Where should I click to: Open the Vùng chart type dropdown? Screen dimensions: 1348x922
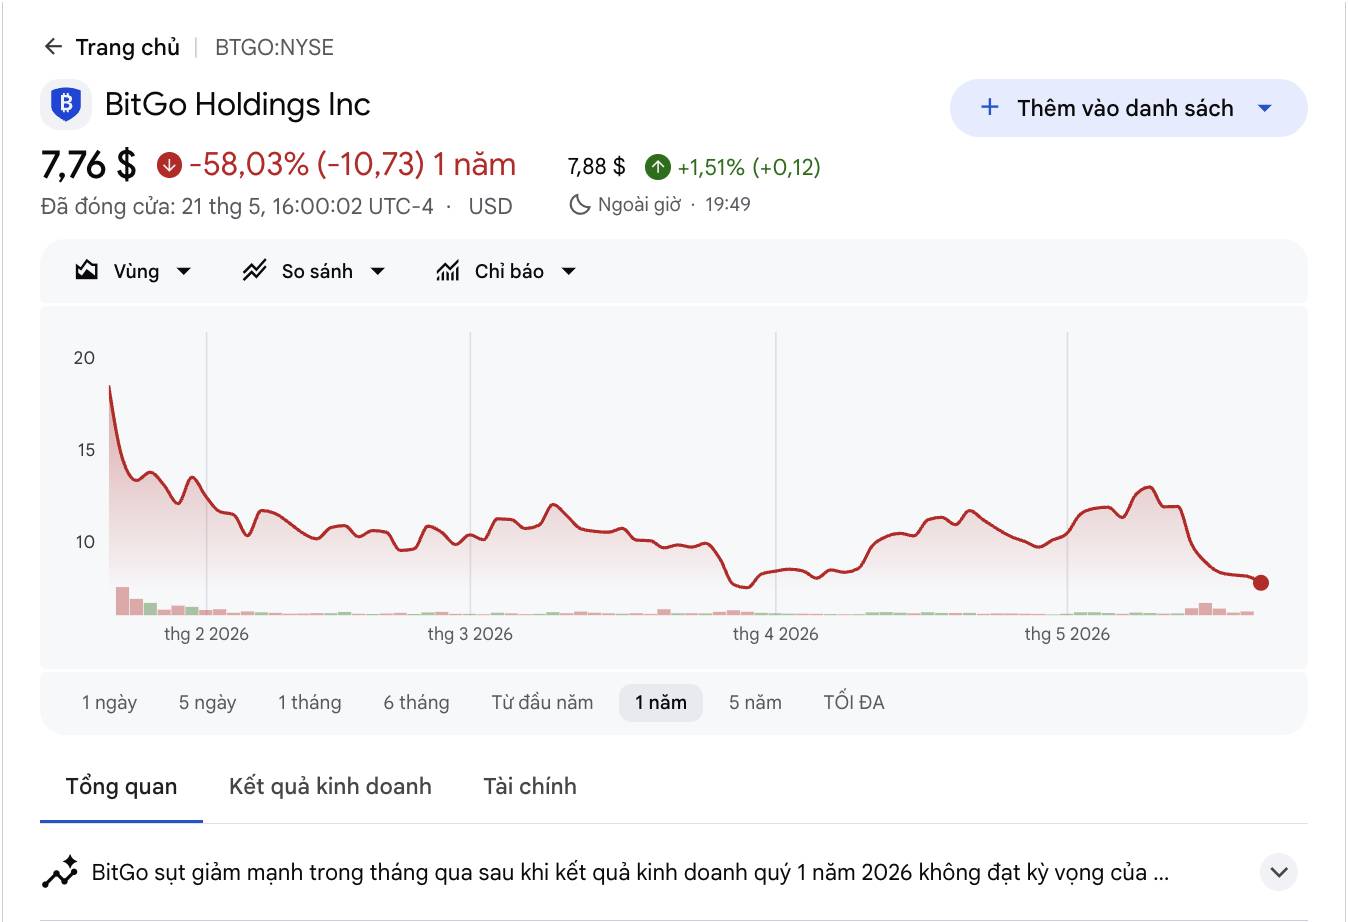click(133, 271)
